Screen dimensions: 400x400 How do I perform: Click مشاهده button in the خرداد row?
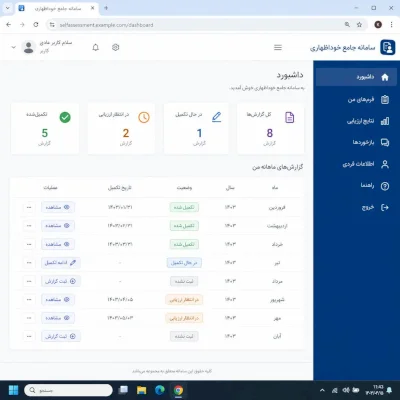tap(58, 244)
